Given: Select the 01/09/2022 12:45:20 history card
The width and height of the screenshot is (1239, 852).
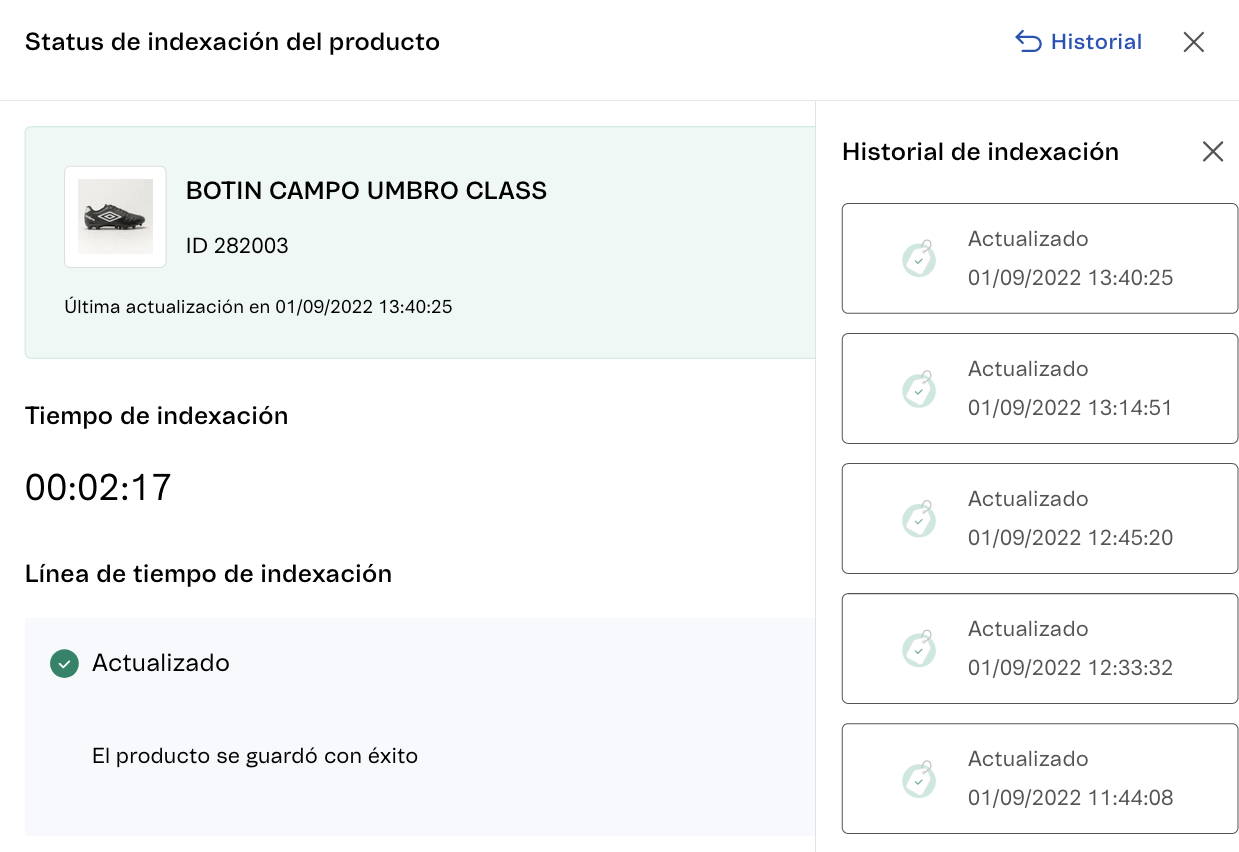Looking at the screenshot, I should pyautogui.click(x=1040, y=518).
